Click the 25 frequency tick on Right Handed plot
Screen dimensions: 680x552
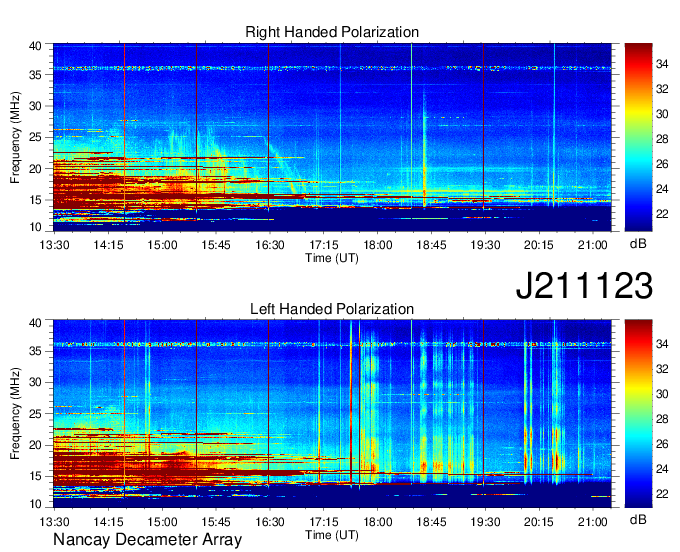click(35, 137)
